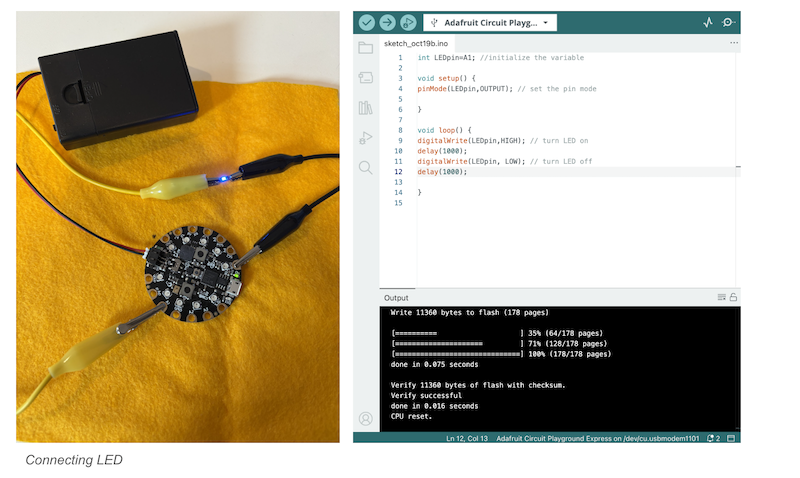Open the Serial Monitor
The image size is (800, 478).
pos(729,22)
